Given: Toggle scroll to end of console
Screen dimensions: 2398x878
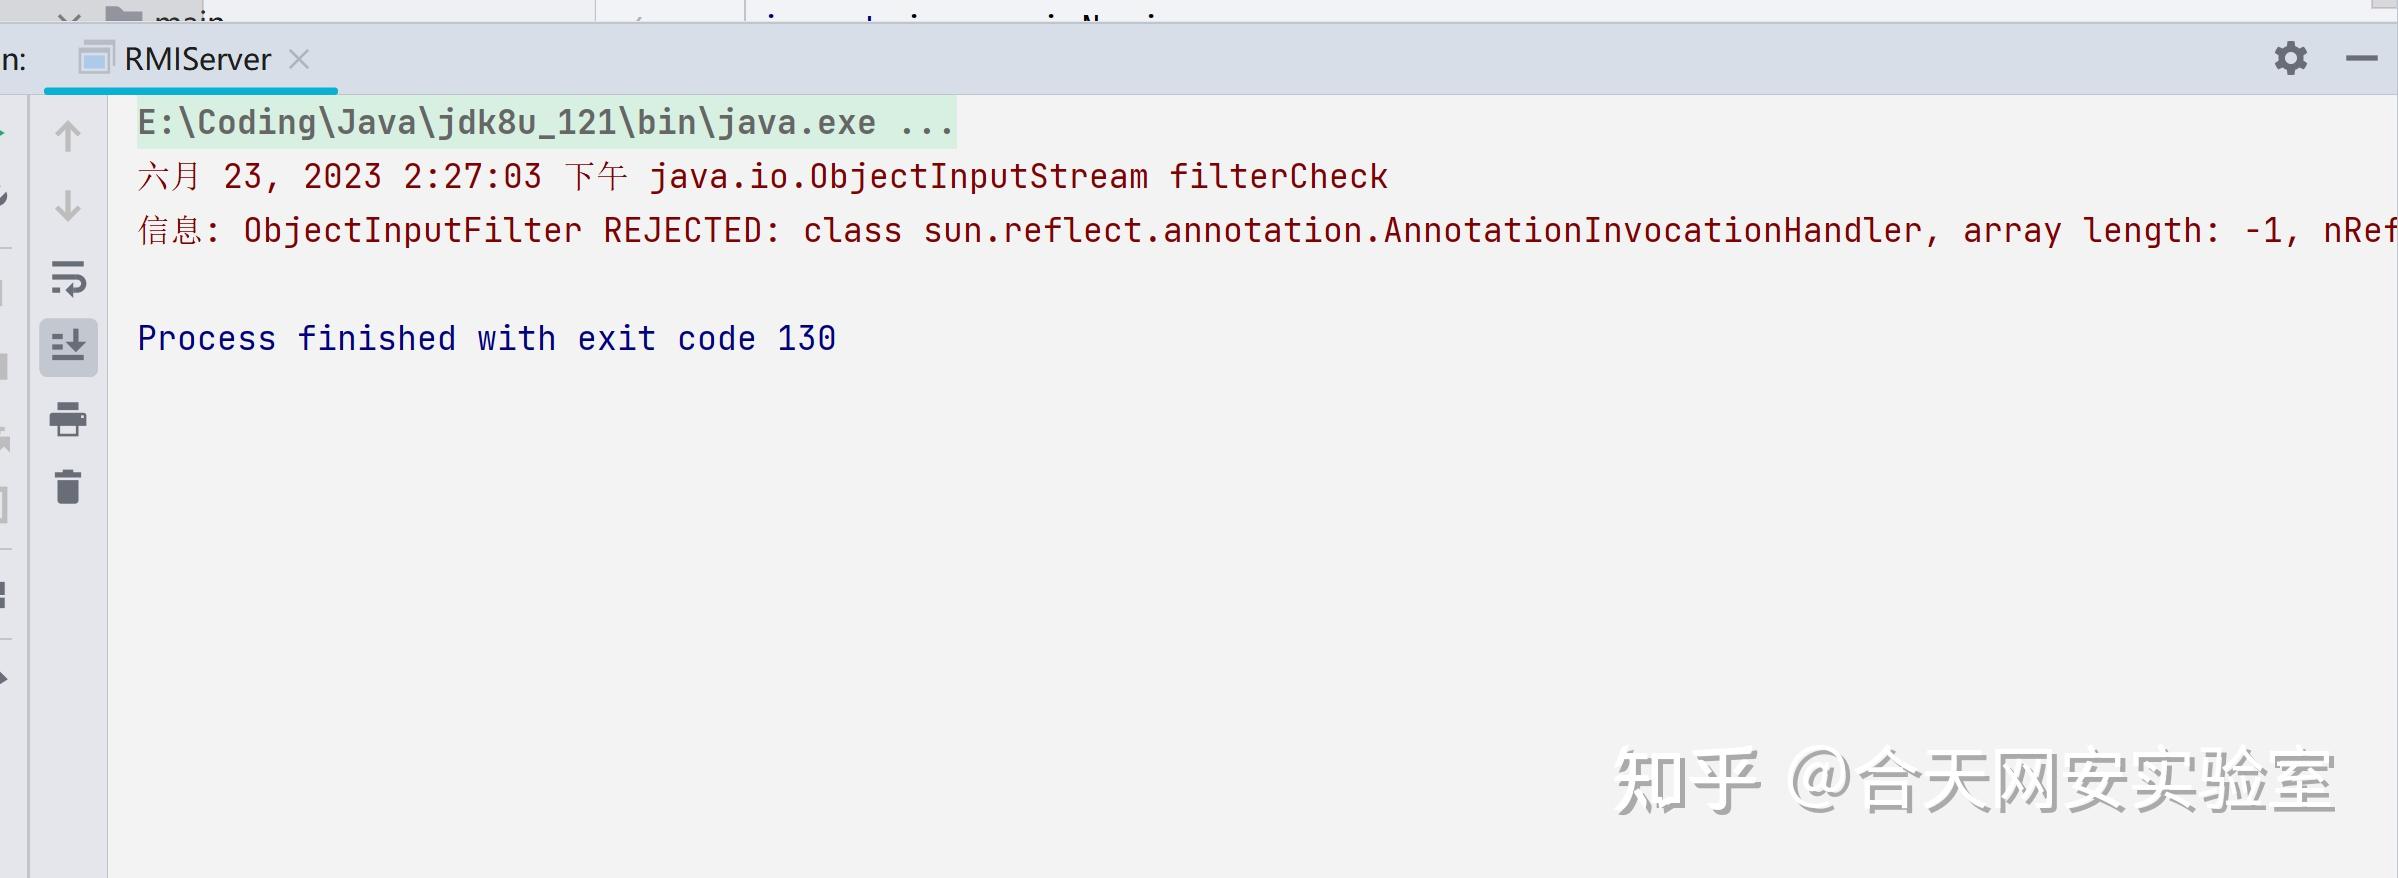Looking at the screenshot, I should 67,347.
